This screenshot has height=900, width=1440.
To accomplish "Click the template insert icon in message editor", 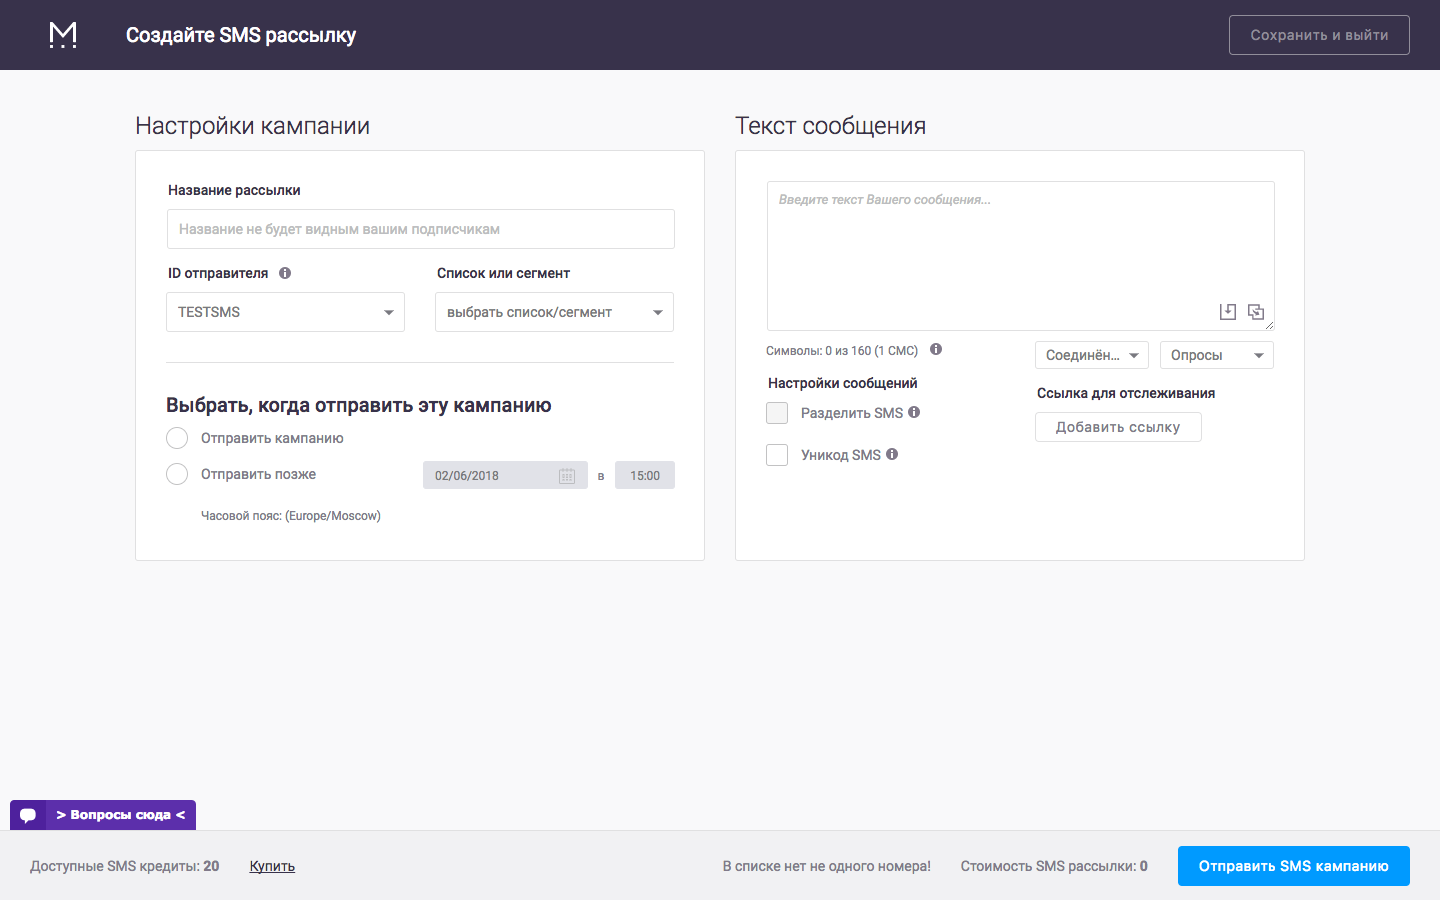I will coord(1228,311).
